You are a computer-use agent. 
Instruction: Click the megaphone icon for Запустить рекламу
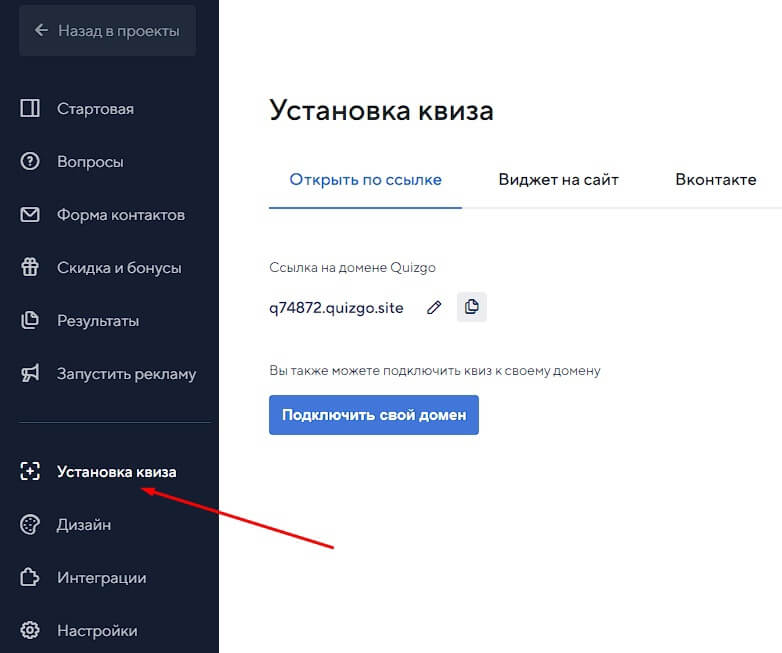click(x=30, y=374)
